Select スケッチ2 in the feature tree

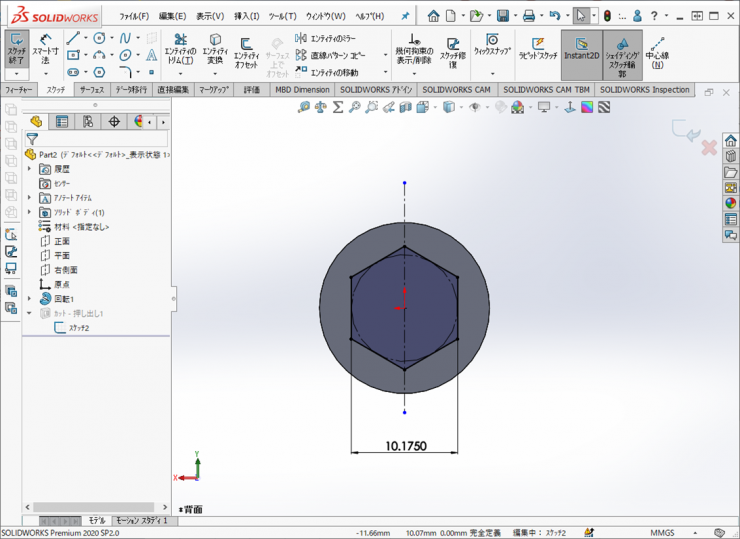point(79,328)
